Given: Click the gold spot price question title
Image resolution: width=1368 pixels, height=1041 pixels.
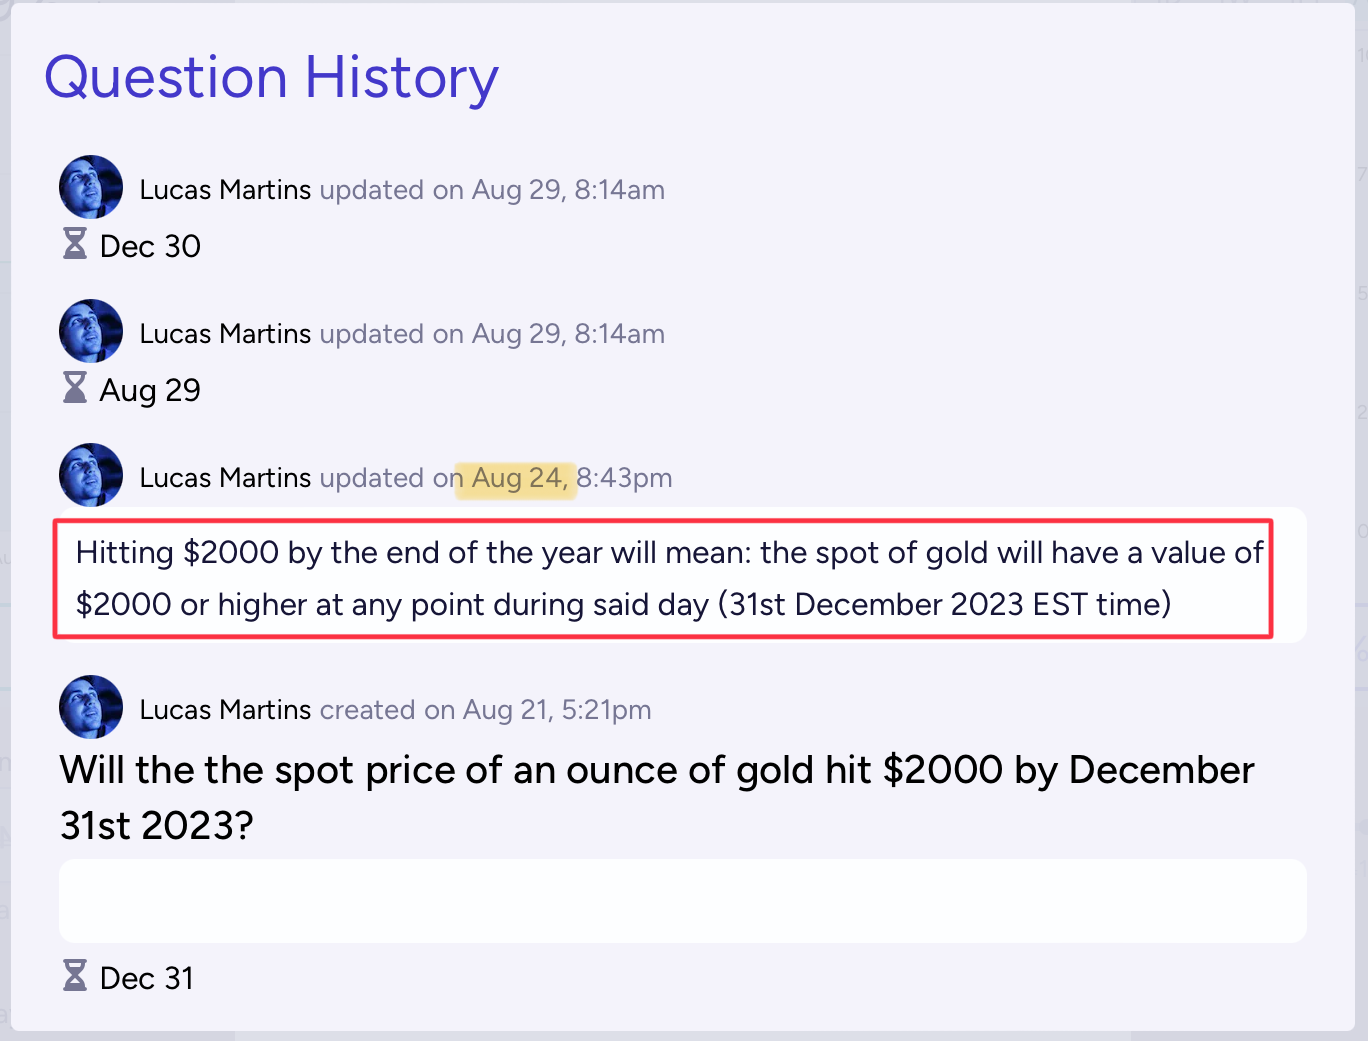Looking at the screenshot, I should (657, 797).
